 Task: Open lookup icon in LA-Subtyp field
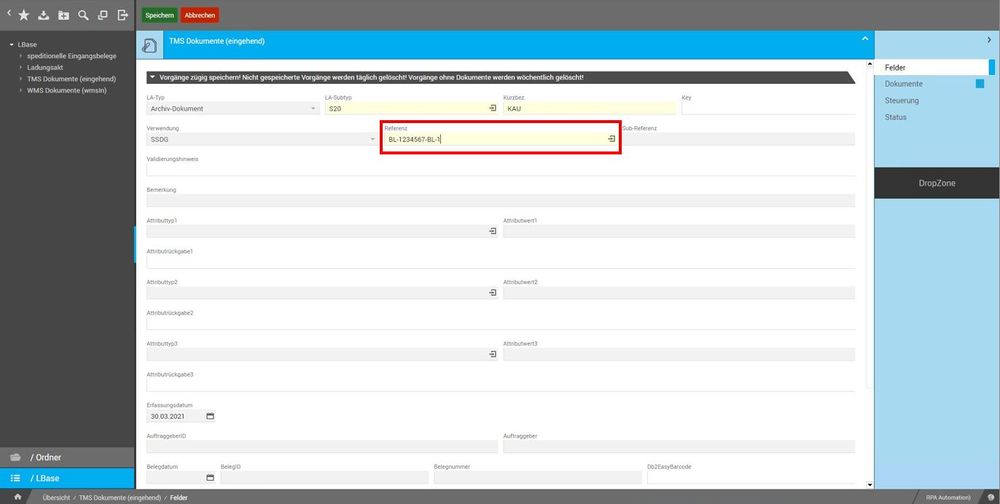pyautogui.click(x=492, y=108)
